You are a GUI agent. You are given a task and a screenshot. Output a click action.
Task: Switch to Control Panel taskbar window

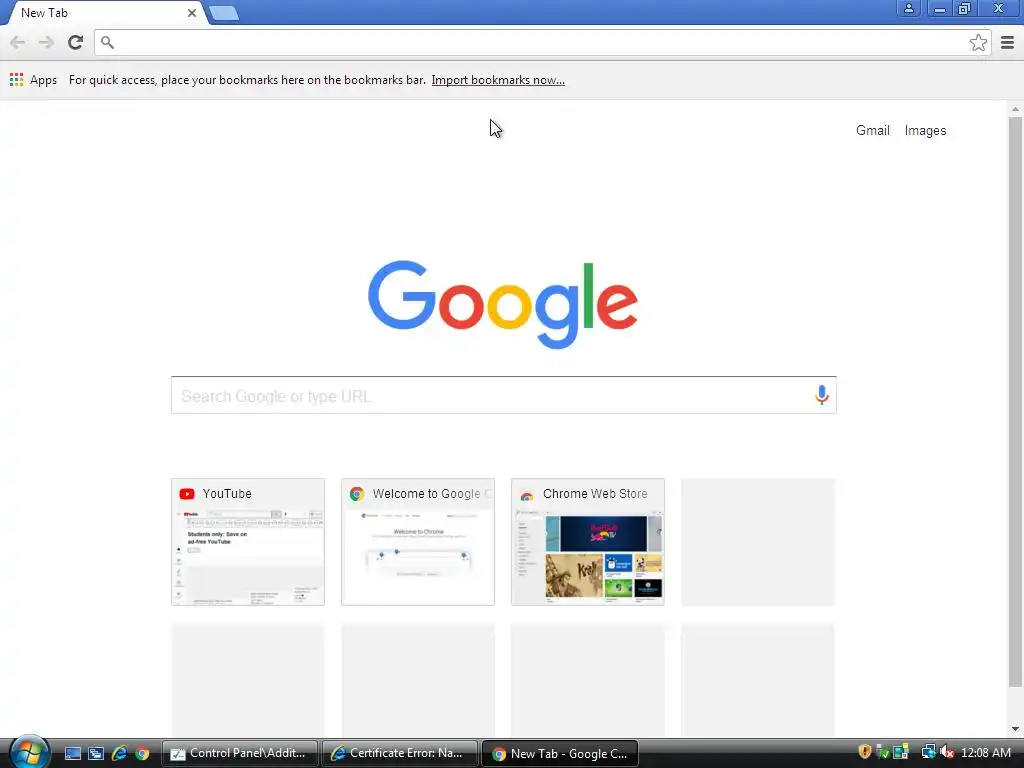click(240, 754)
